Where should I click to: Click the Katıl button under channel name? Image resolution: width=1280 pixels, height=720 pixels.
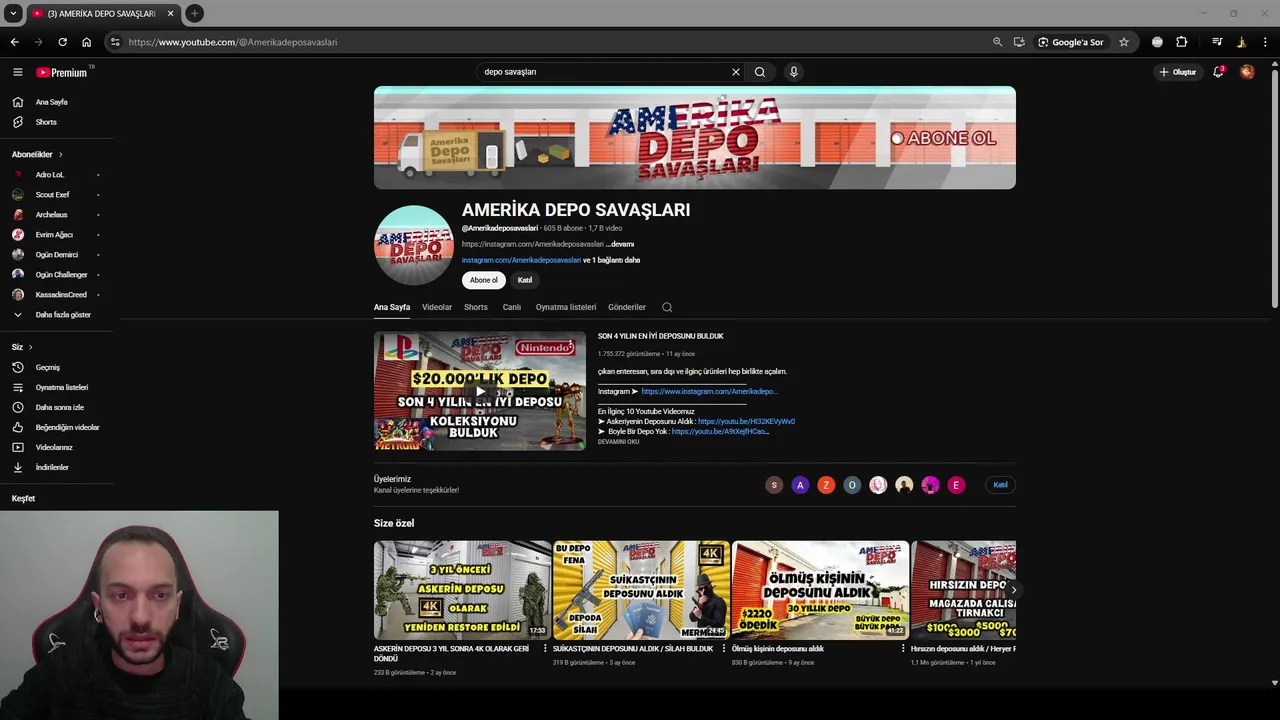tap(525, 280)
